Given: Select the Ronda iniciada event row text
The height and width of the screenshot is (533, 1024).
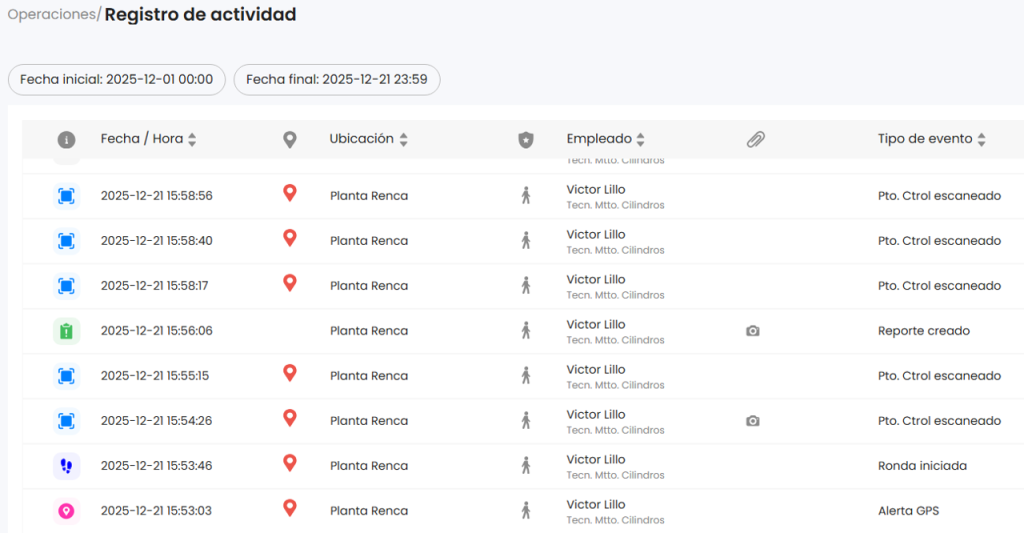Looking at the screenshot, I should pyautogui.click(x=922, y=466).
